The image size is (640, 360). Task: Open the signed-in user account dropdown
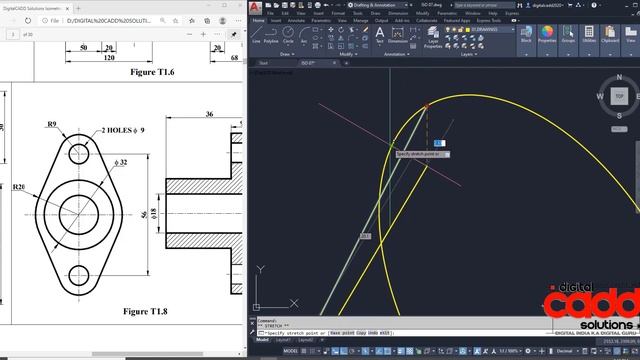[x=545, y=5]
